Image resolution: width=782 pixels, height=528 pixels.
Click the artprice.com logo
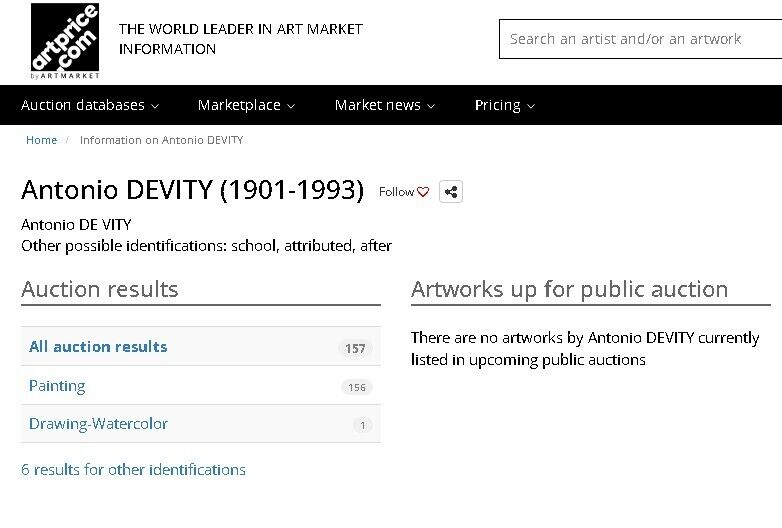(x=65, y=41)
